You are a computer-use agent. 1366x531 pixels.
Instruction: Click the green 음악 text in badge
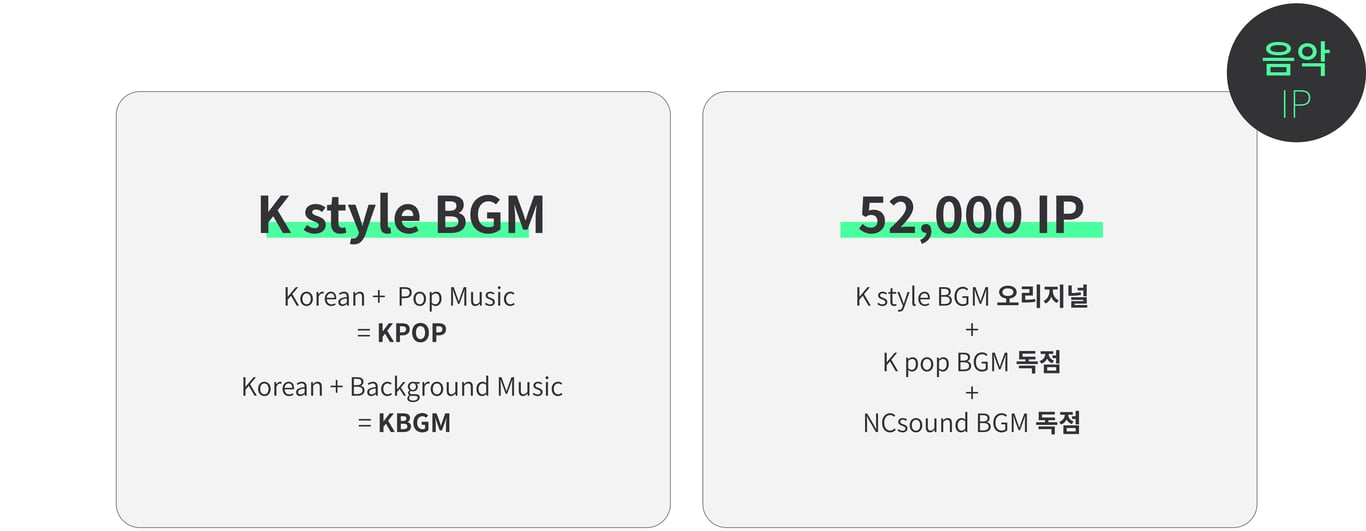pyautogui.click(x=1295, y=59)
